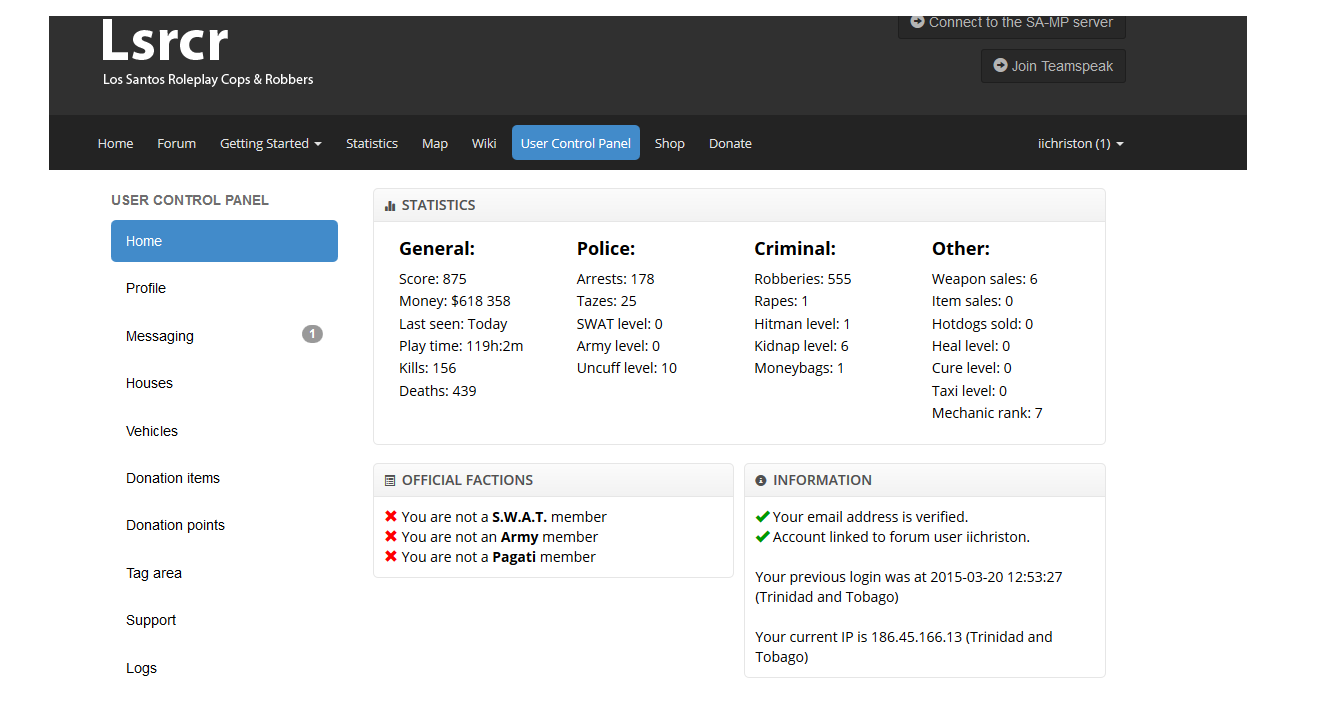Open the Statistics nav item
The image size is (1327, 716).
372,143
